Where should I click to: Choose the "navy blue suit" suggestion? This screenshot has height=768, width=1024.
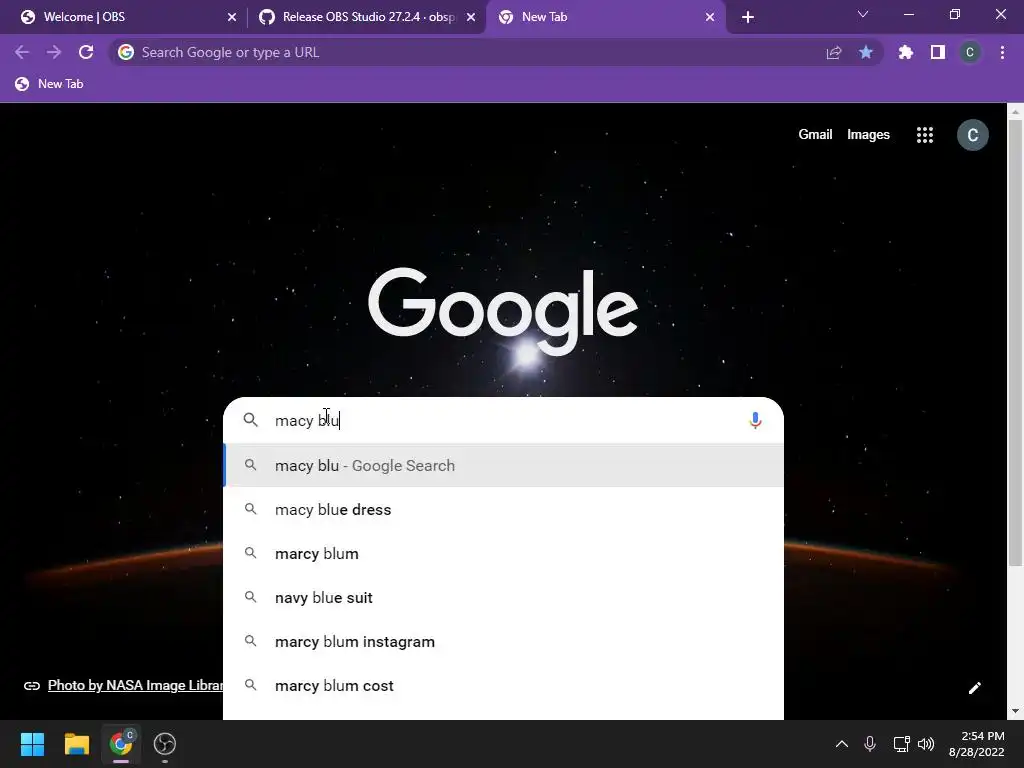coord(504,598)
